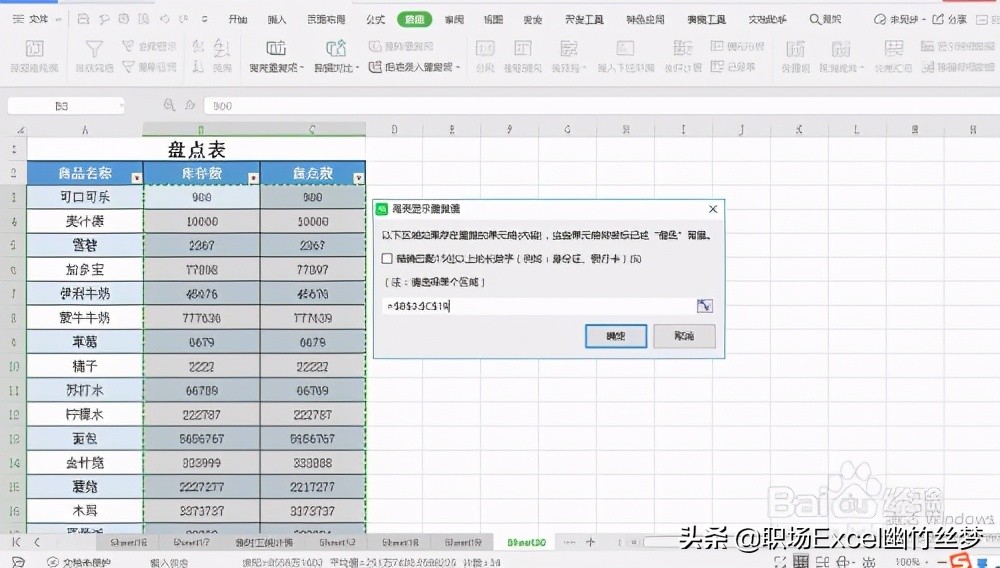Switch to the 页面布局 ribbon tab
The width and height of the screenshot is (1000, 568).
326,20
